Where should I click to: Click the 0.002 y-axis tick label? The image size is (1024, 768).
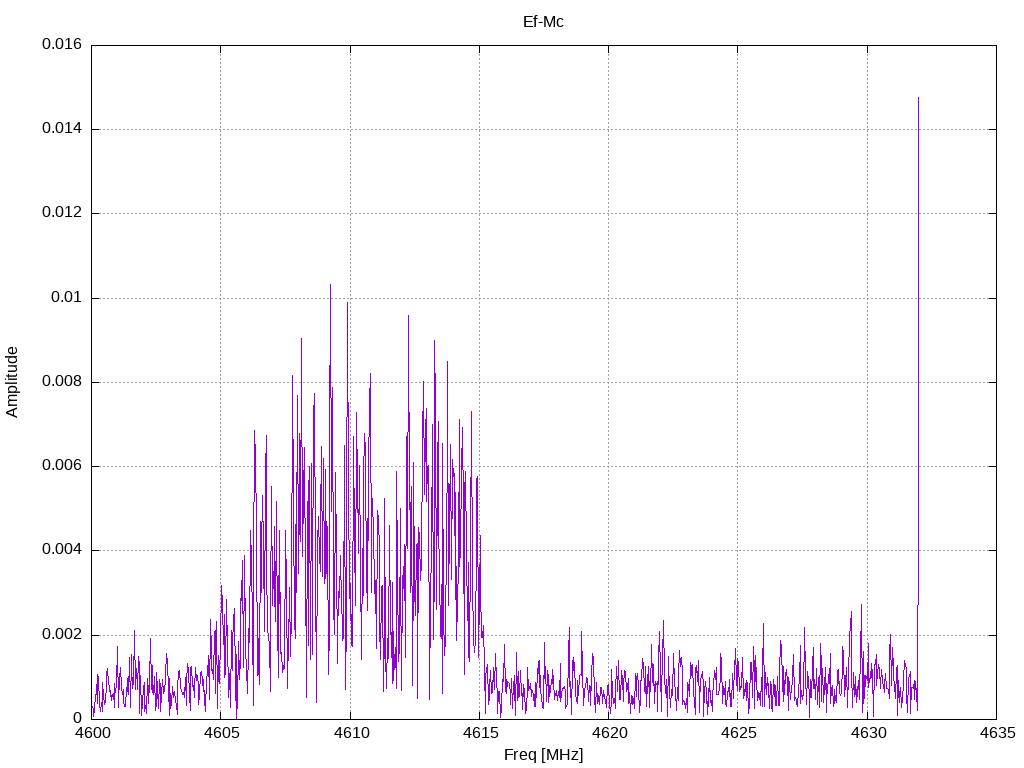[62, 635]
